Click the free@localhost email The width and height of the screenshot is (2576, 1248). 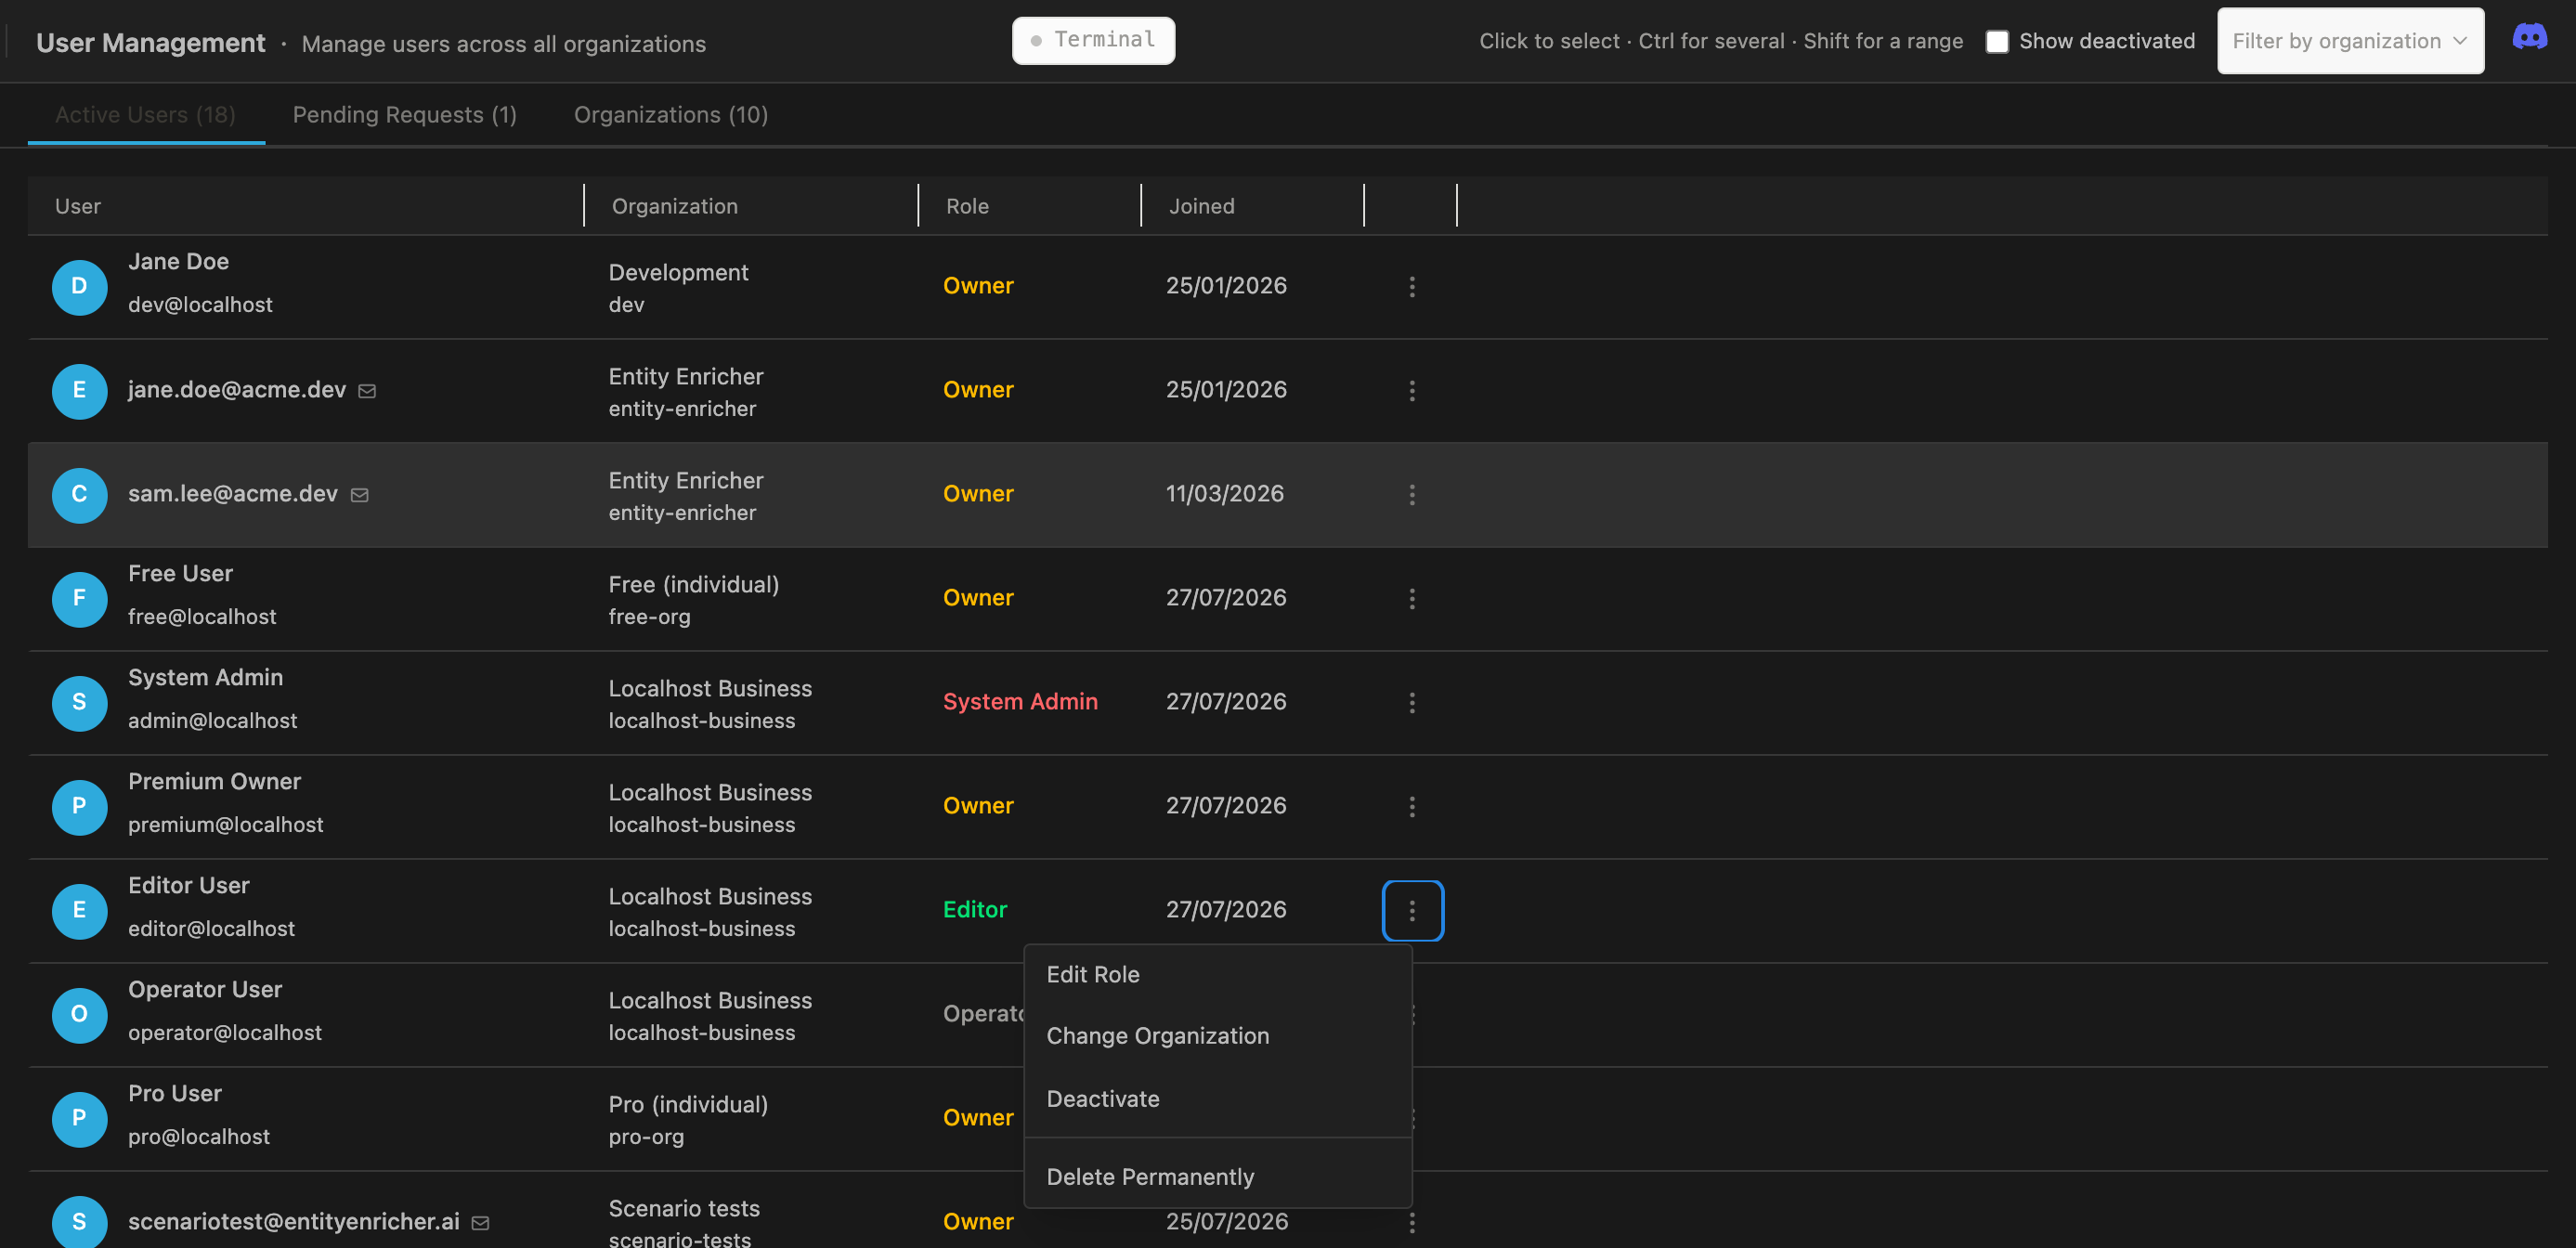pyautogui.click(x=202, y=617)
